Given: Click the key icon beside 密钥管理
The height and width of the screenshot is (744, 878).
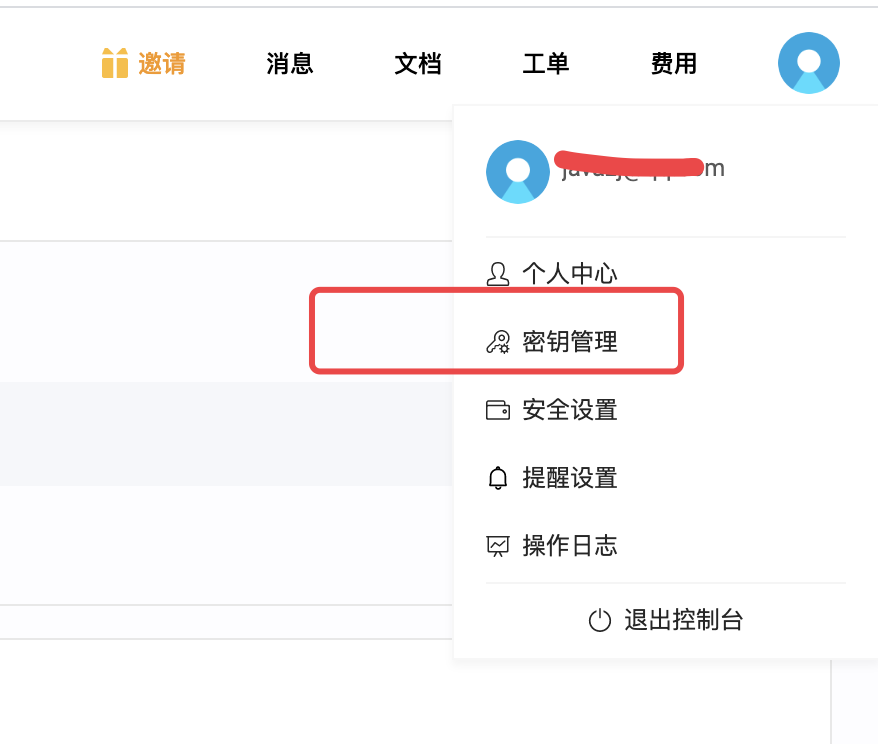Looking at the screenshot, I should [497, 342].
